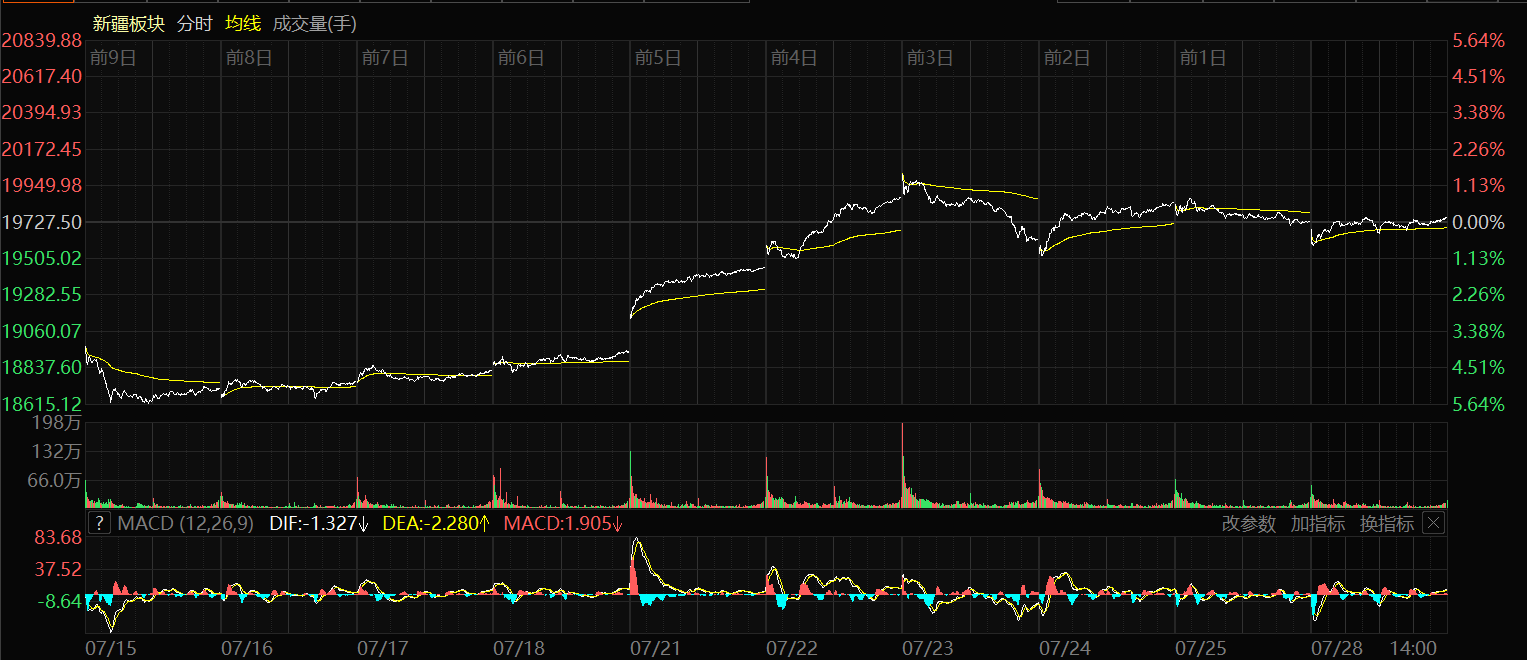
Task: Click the 07/28 date on time axis
Action: [1337, 648]
